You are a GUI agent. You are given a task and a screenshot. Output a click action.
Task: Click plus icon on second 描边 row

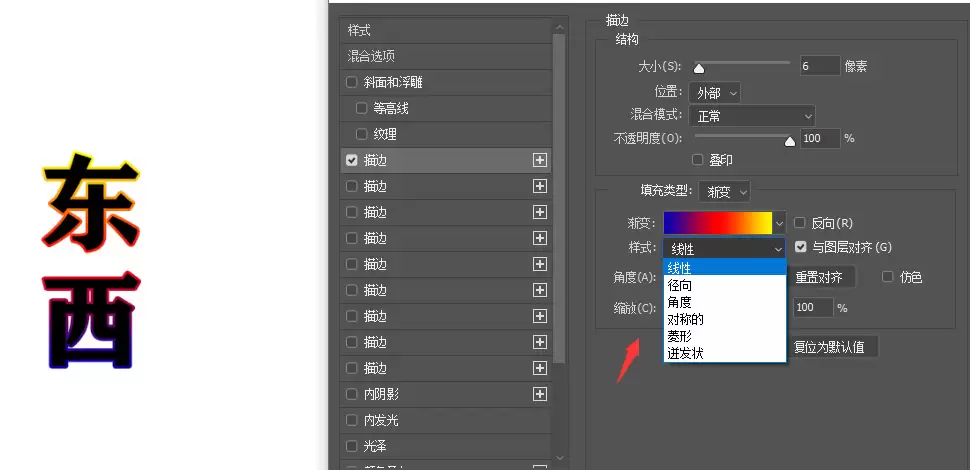540,186
